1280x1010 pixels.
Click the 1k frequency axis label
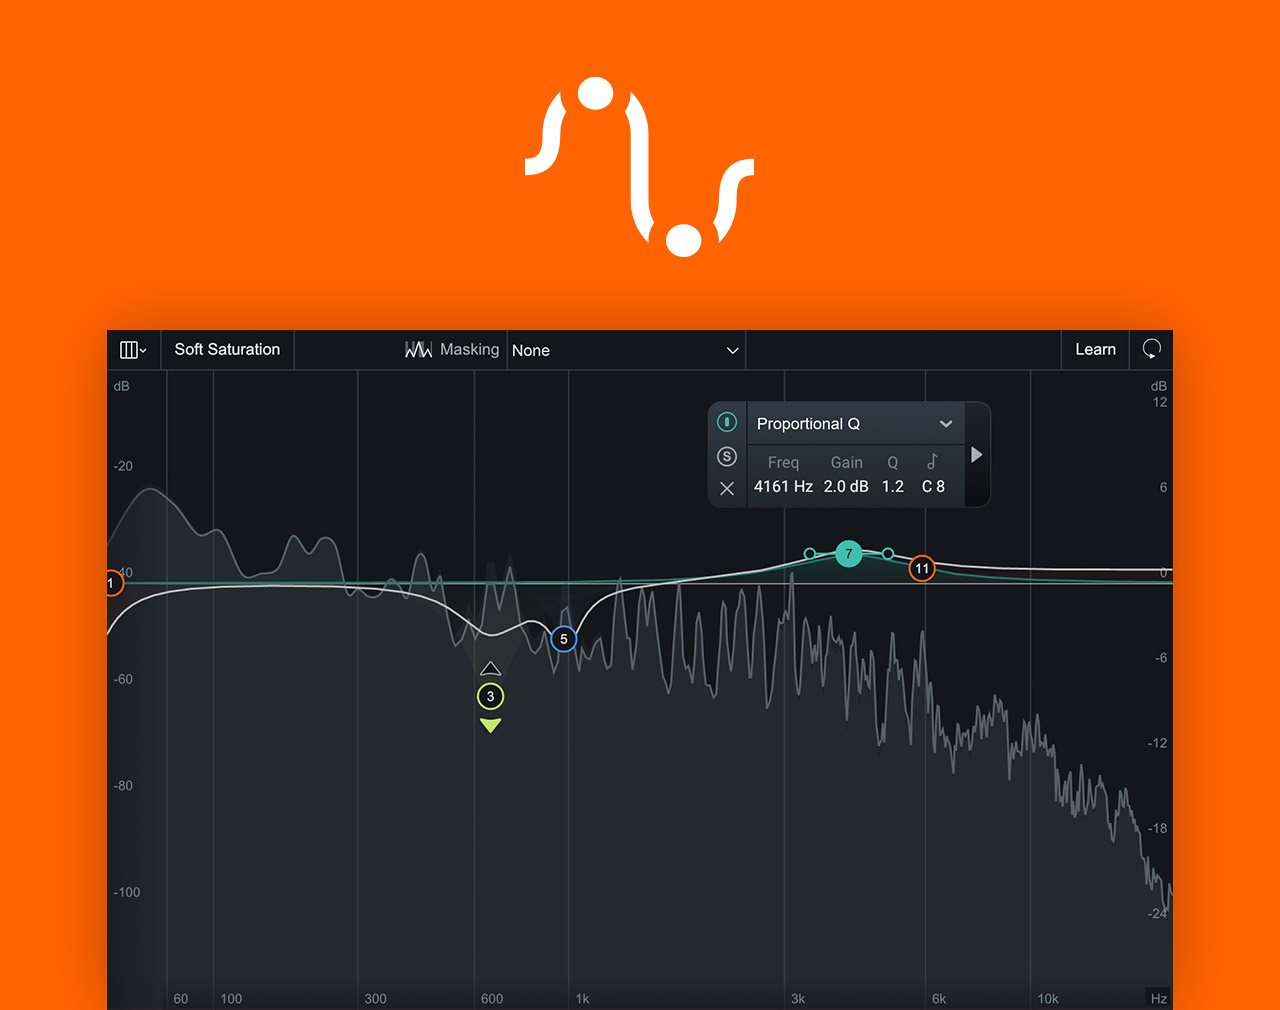point(582,999)
